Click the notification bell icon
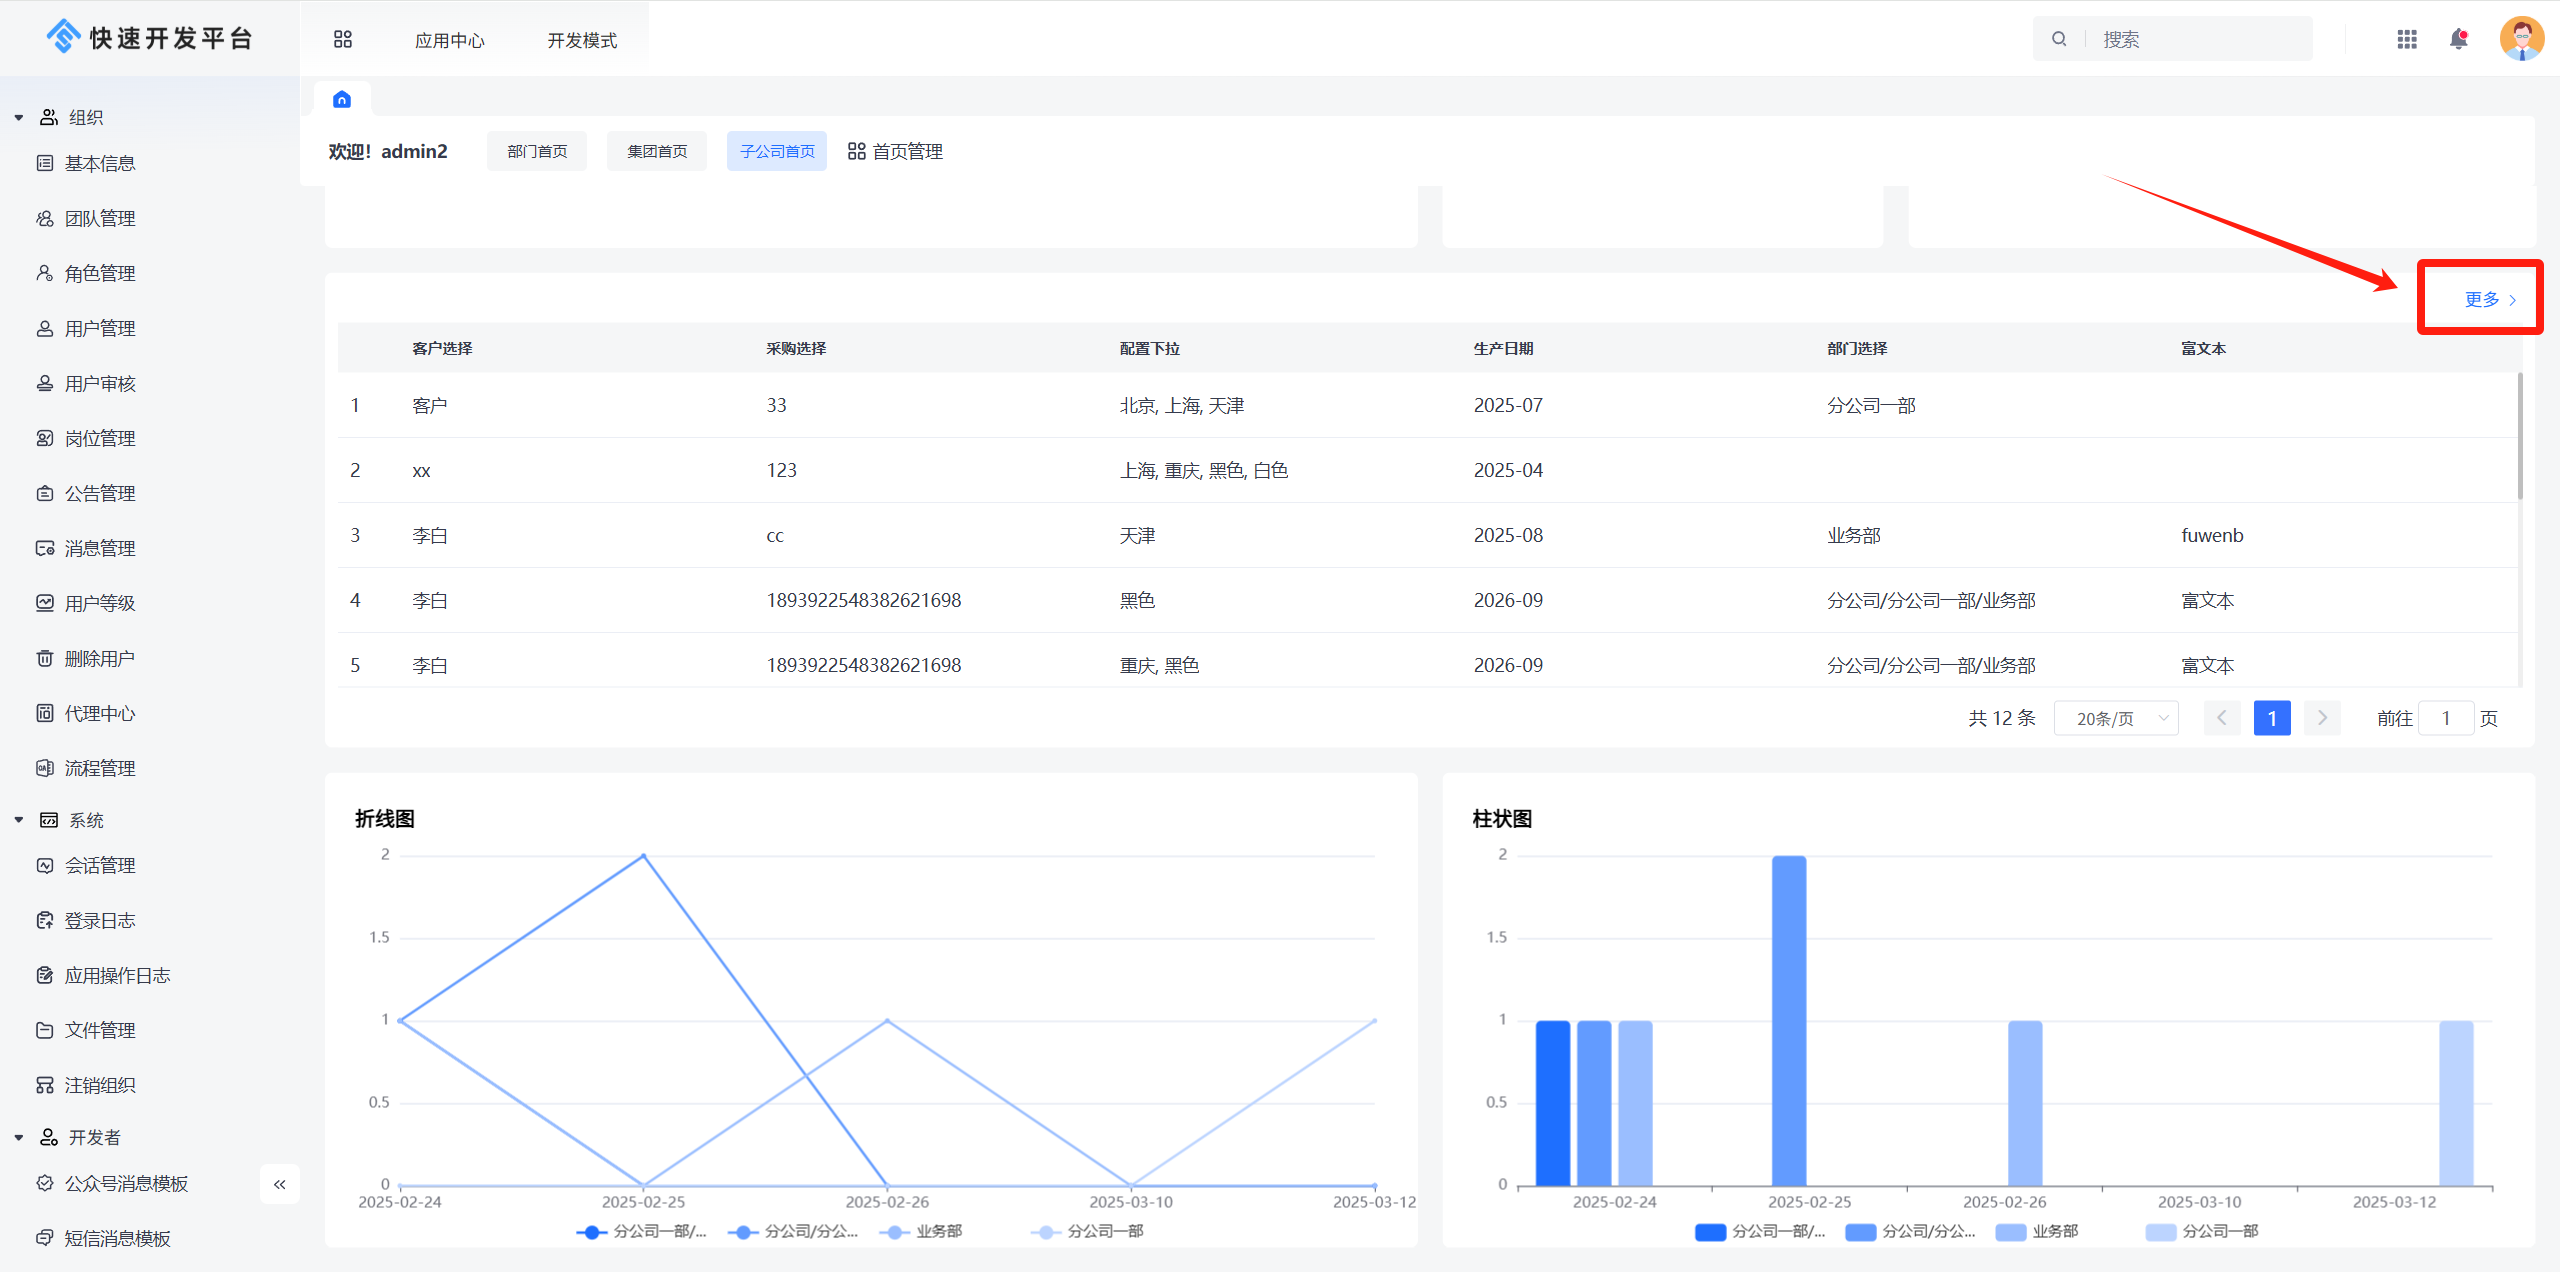This screenshot has width=2560, height=1272. coord(2458,39)
